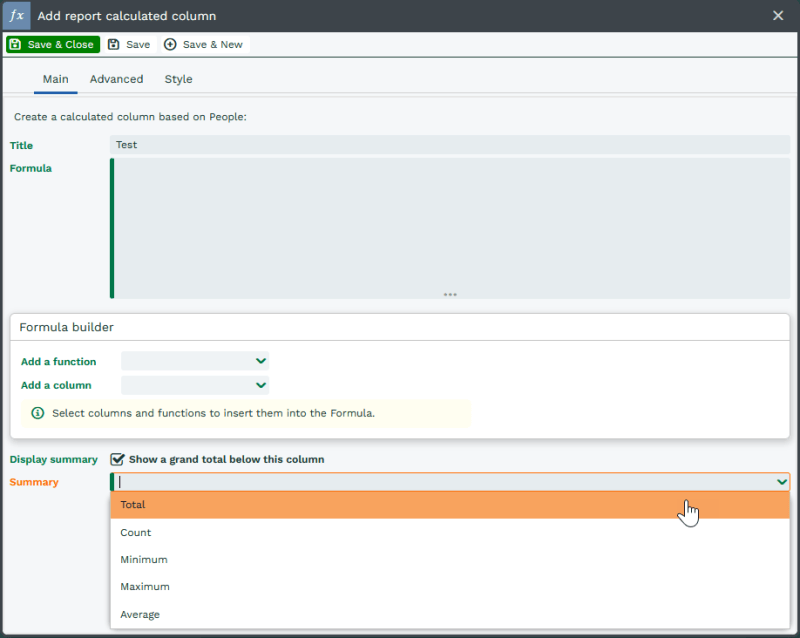Close the Add report calculated column dialog

tap(779, 16)
